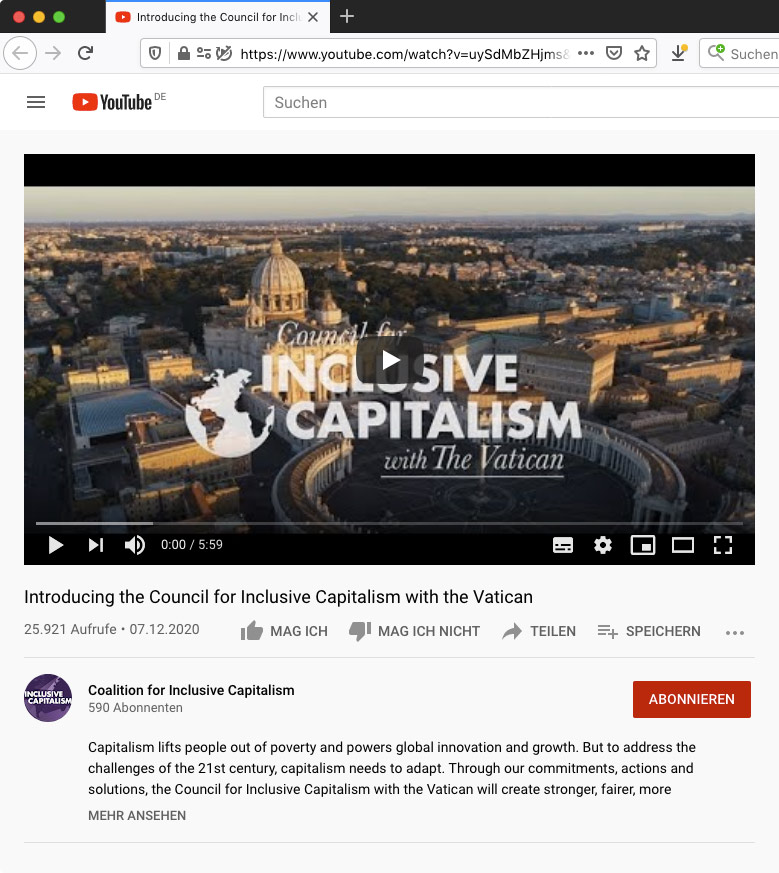Open more actions ellipsis below video

[735, 632]
